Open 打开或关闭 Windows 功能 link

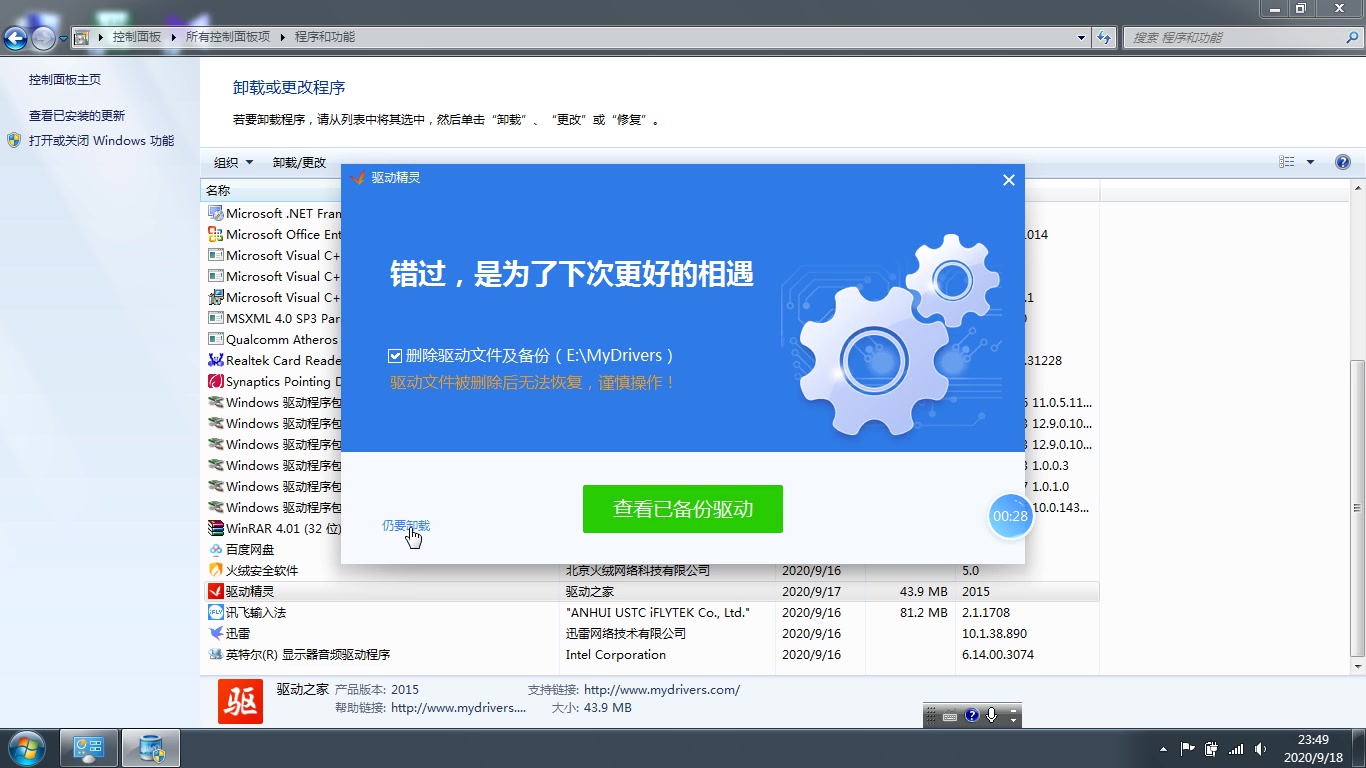click(x=101, y=141)
